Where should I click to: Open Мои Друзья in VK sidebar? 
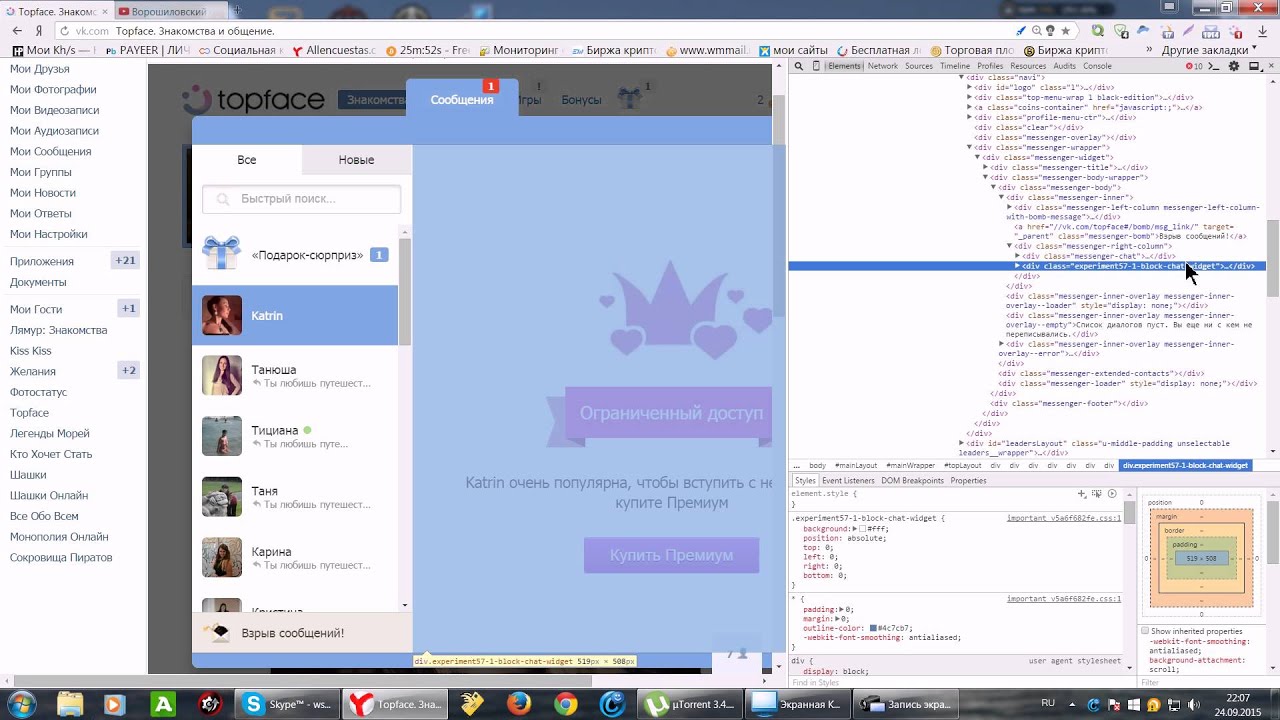pos(39,69)
